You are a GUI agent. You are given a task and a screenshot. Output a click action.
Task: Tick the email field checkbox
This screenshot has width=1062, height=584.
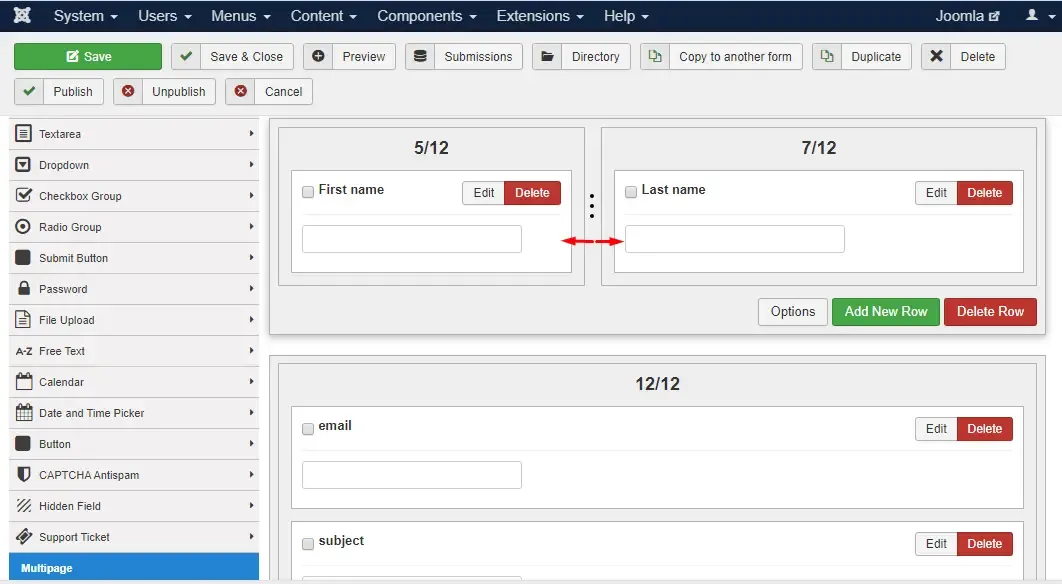pyautogui.click(x=308, y=428)
